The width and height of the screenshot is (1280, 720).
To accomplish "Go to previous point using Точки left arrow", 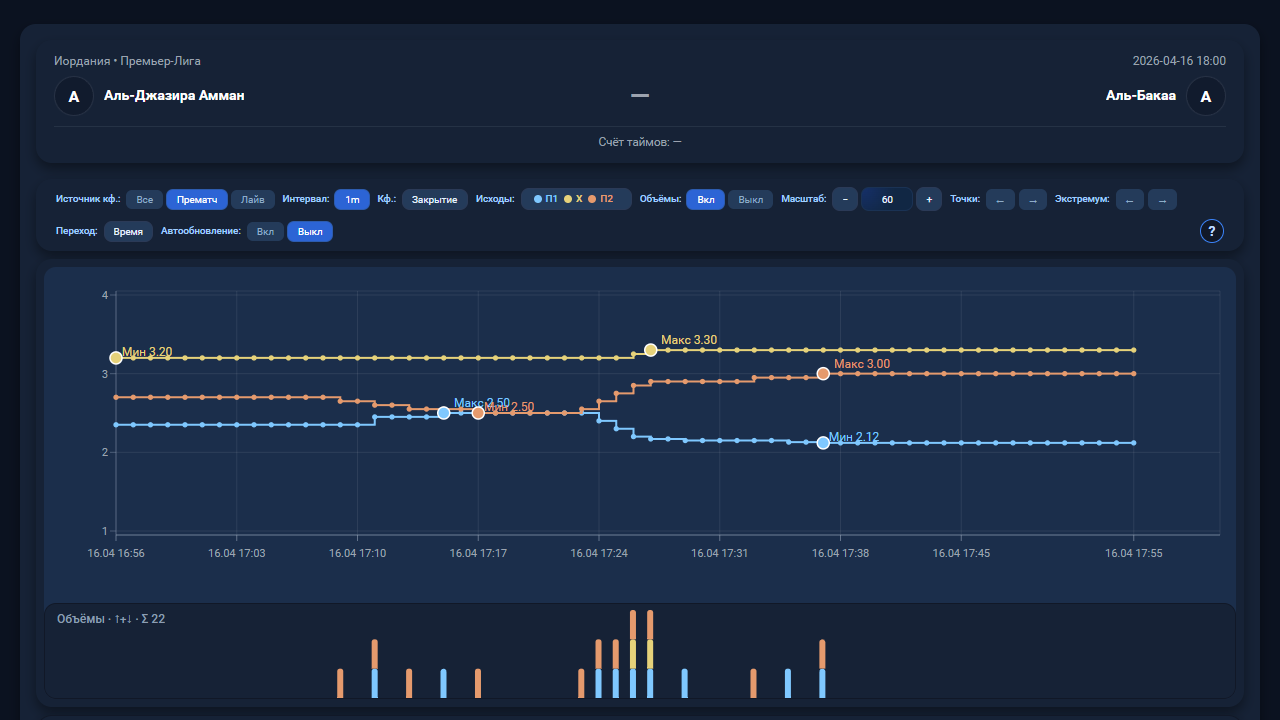I will coord(1000,200).
